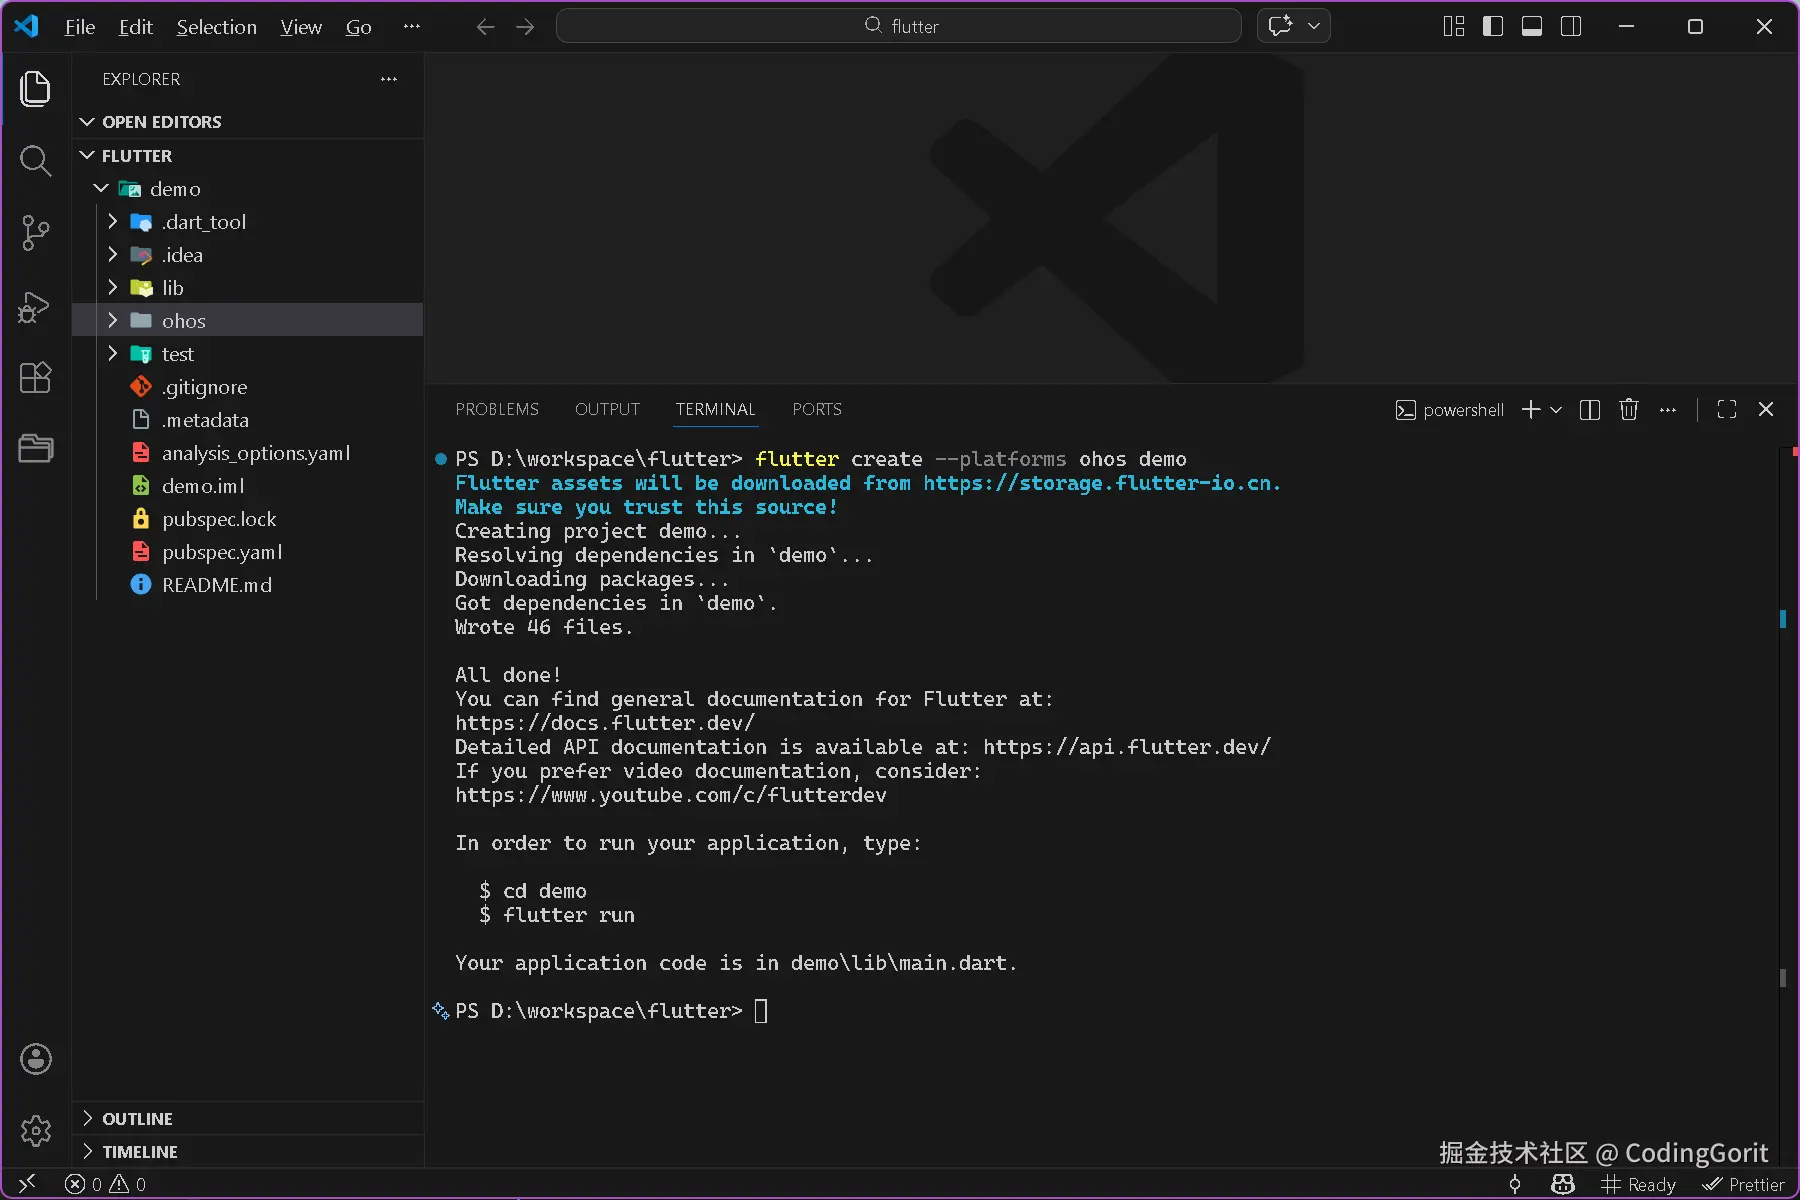Image resolution: width=1800 pixels, height=1200 pixels.
Task: Collapse the OPEN EDITORS section
Action: 250,122
